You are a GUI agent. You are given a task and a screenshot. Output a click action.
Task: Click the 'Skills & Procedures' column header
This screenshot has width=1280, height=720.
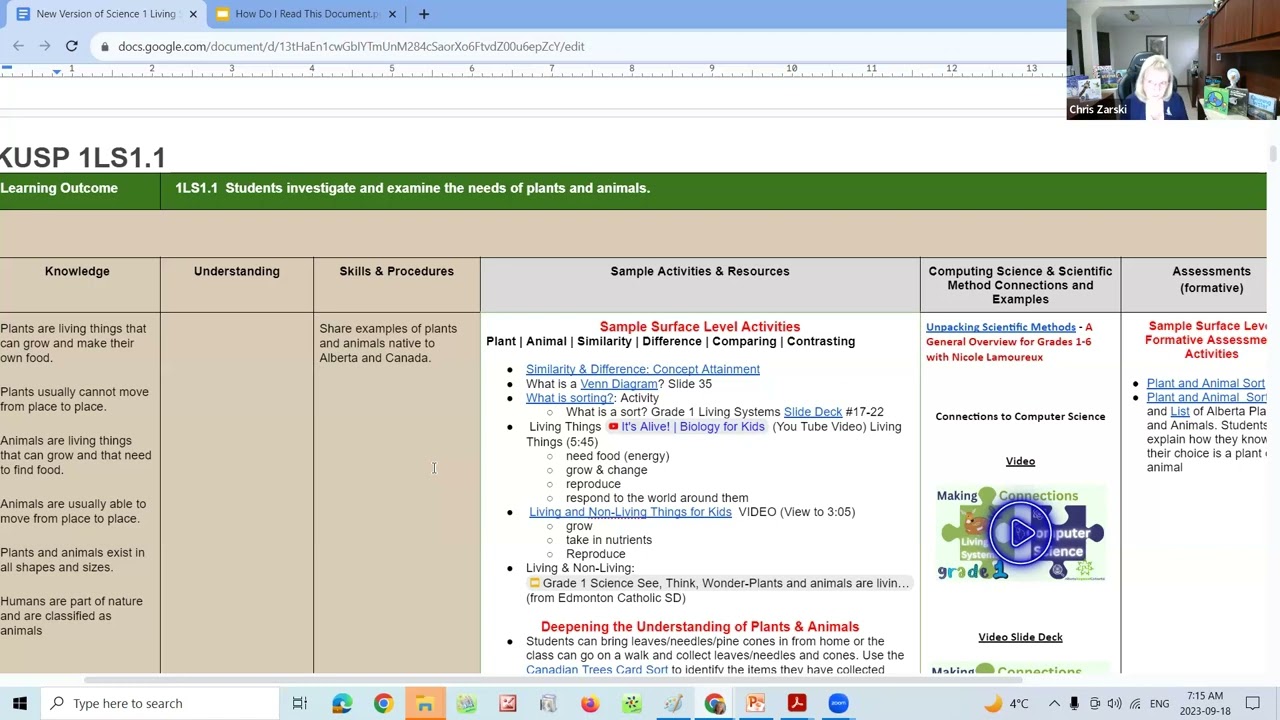[x=396, y=271]
